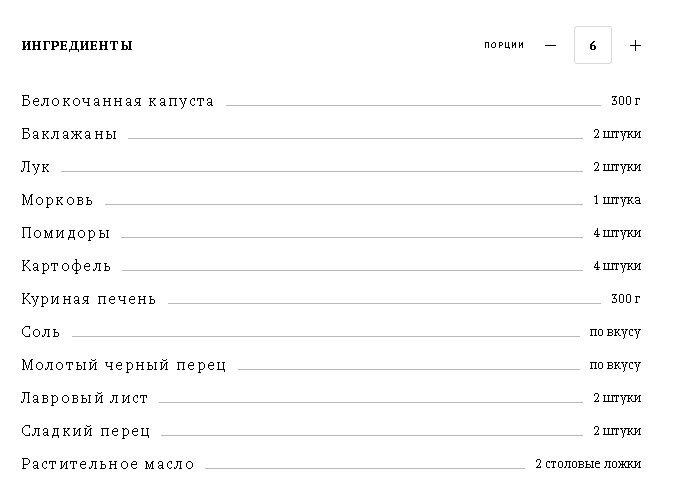Increase portions with the plus icon
Image resolution: width=696 pixels, height=495 pixels.
click(x=635, y=46)
